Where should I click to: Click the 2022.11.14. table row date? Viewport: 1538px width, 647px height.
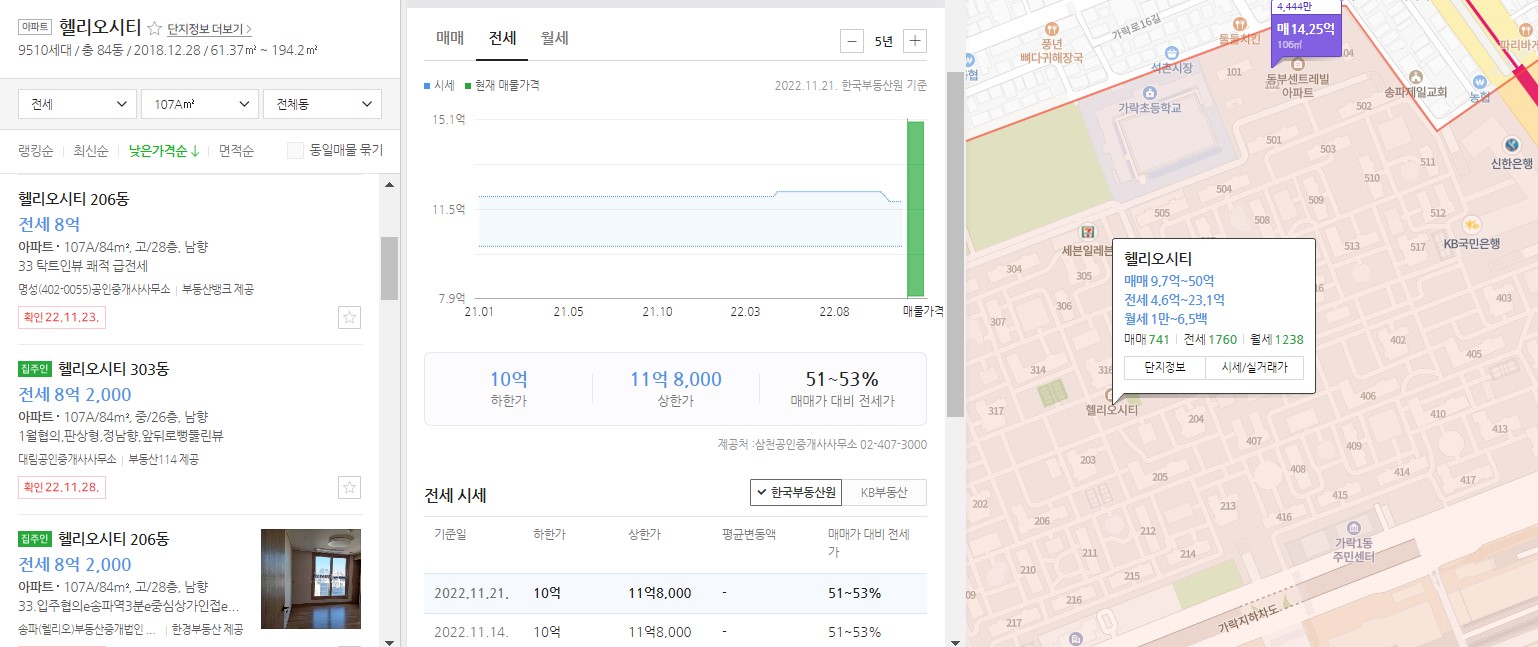pos(471,632)
